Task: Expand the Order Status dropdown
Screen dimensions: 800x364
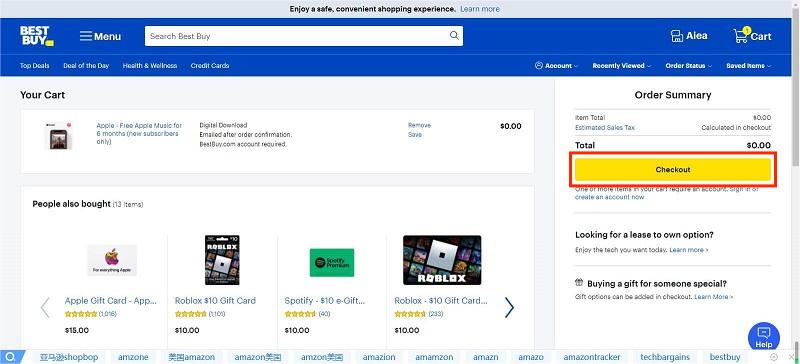Action: [x=688, y=66]
